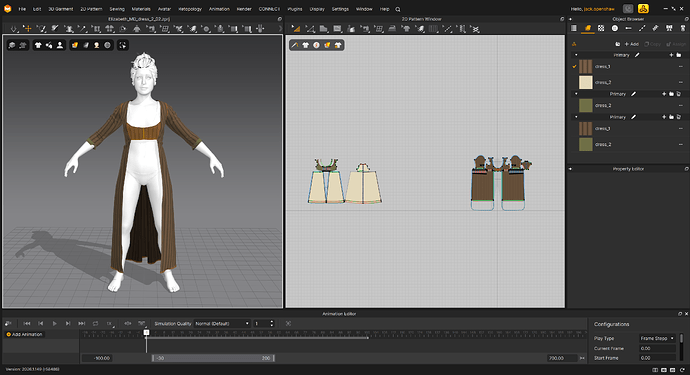
Task: Open the Topstitch diagonal-line tab
Action: click(642, 28)
